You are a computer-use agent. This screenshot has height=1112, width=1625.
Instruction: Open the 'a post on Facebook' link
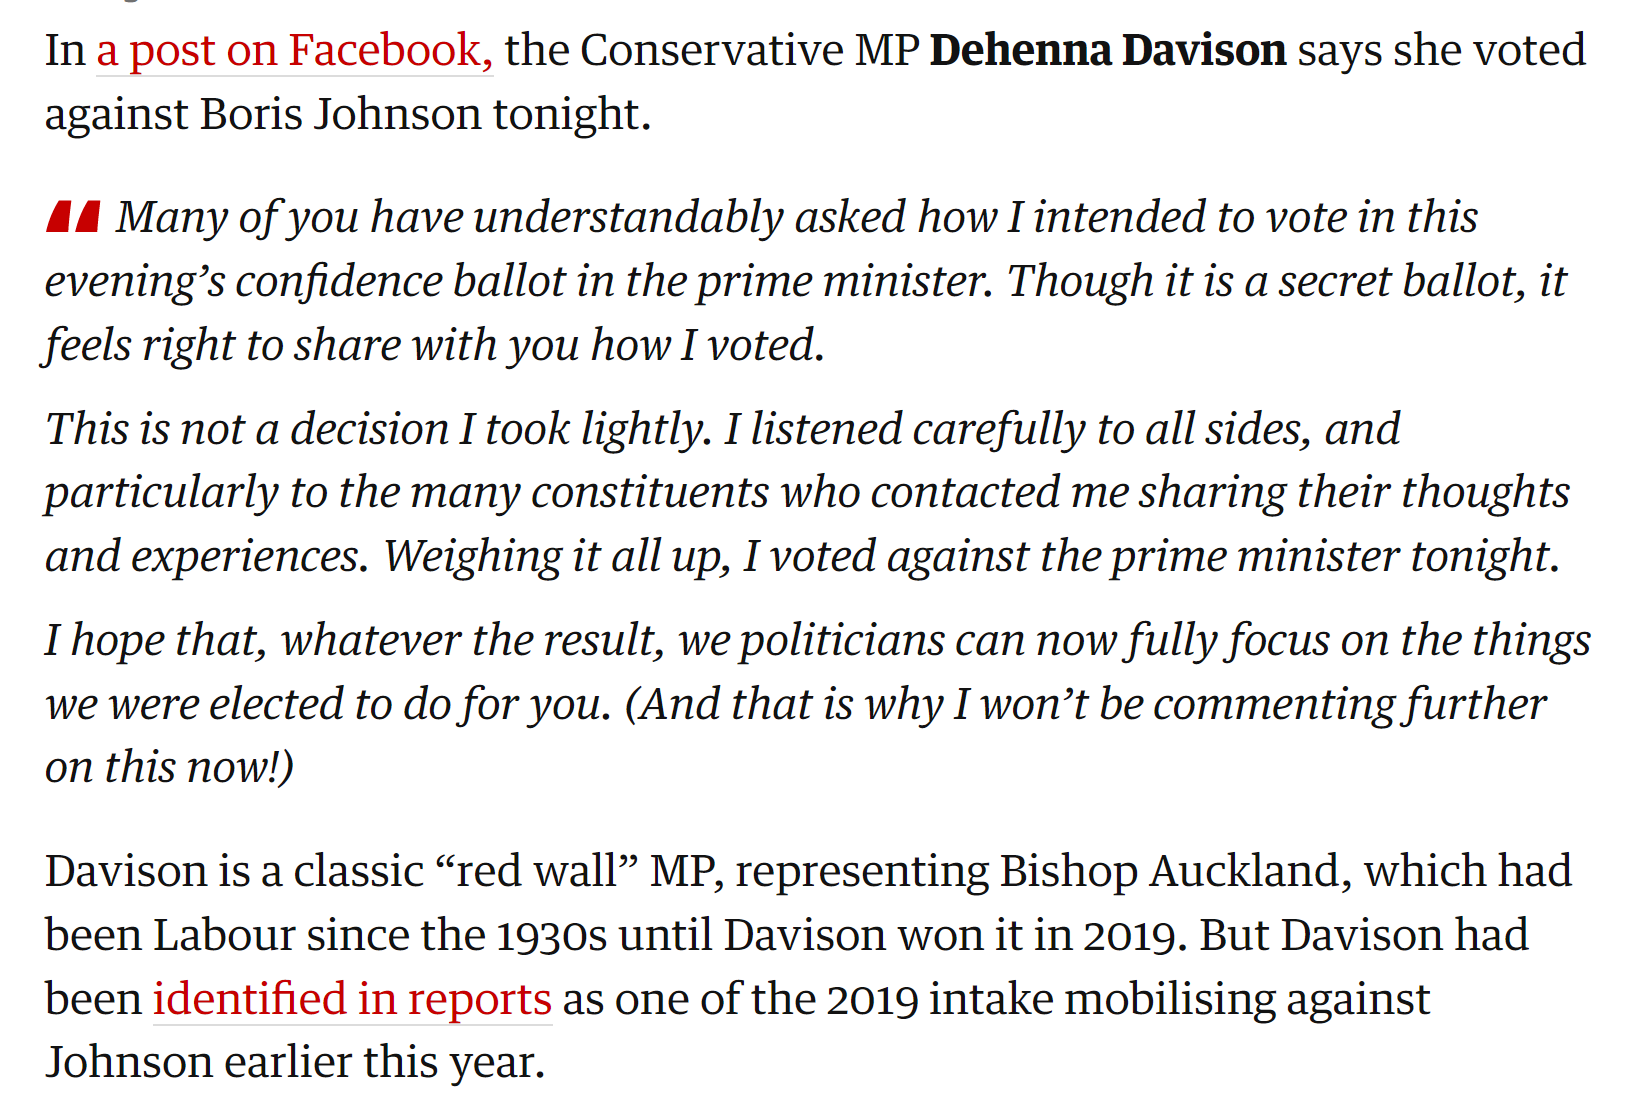[294, 51]
